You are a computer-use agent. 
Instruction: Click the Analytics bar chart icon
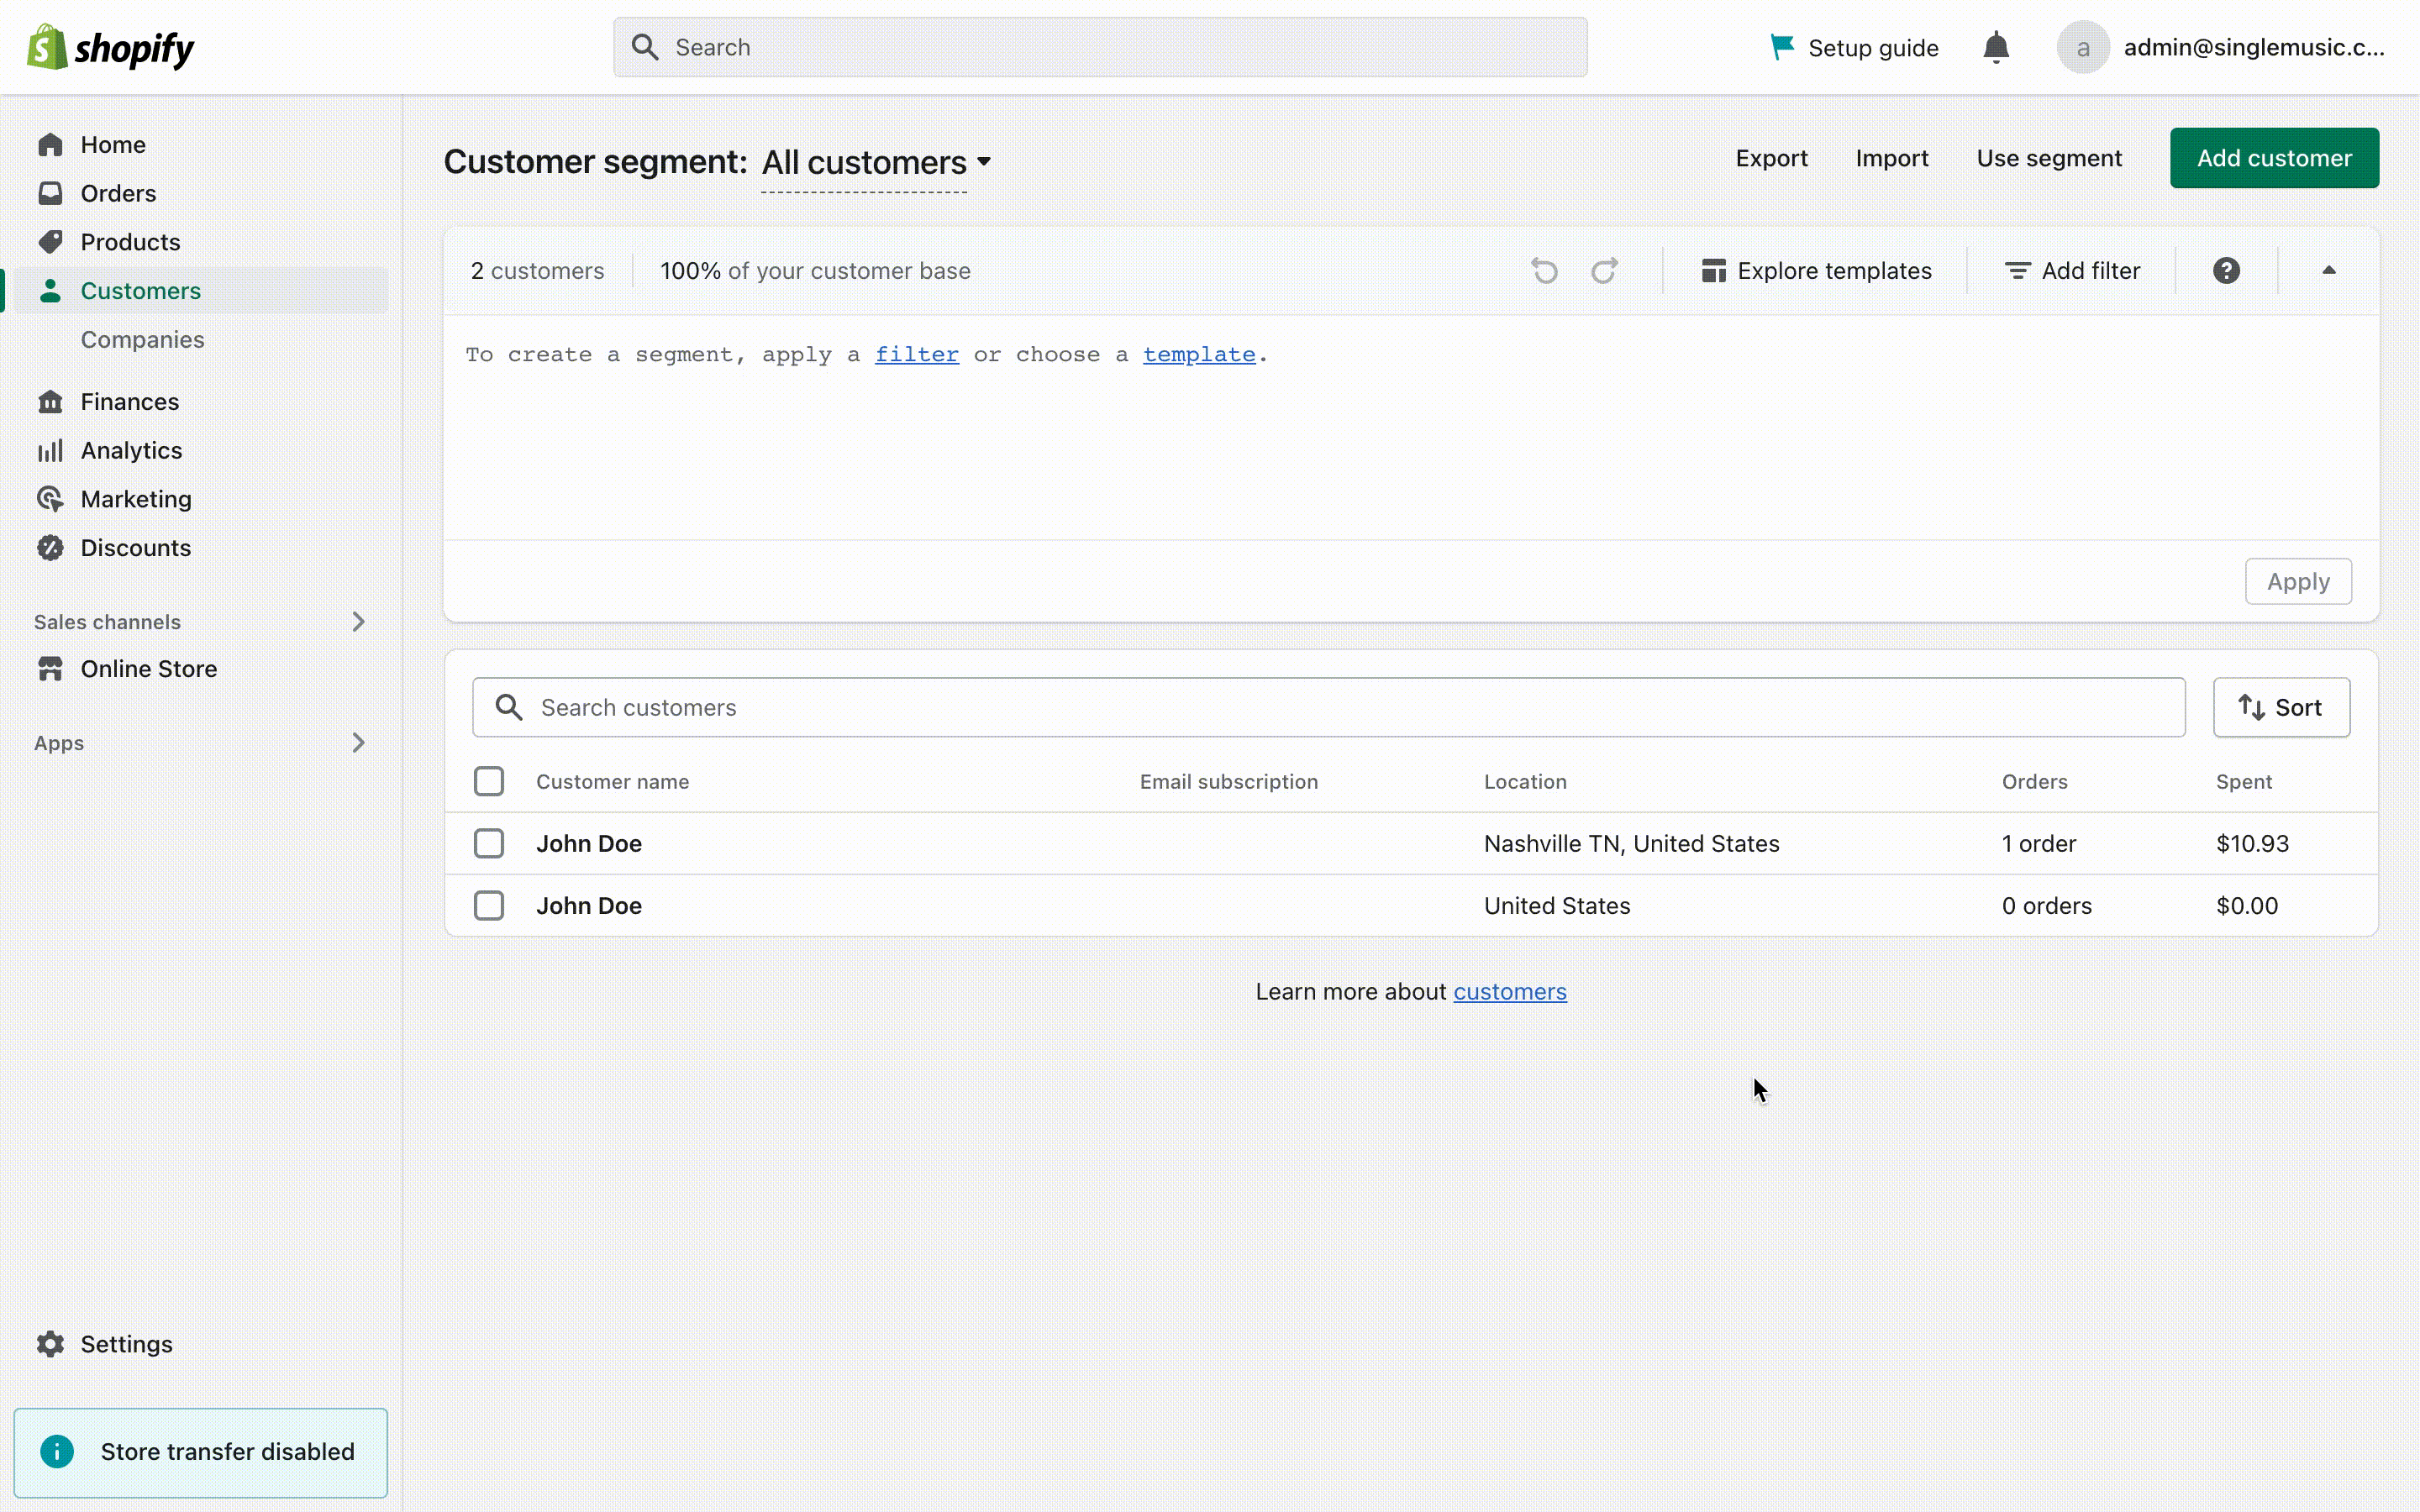[x=50, y=451]
